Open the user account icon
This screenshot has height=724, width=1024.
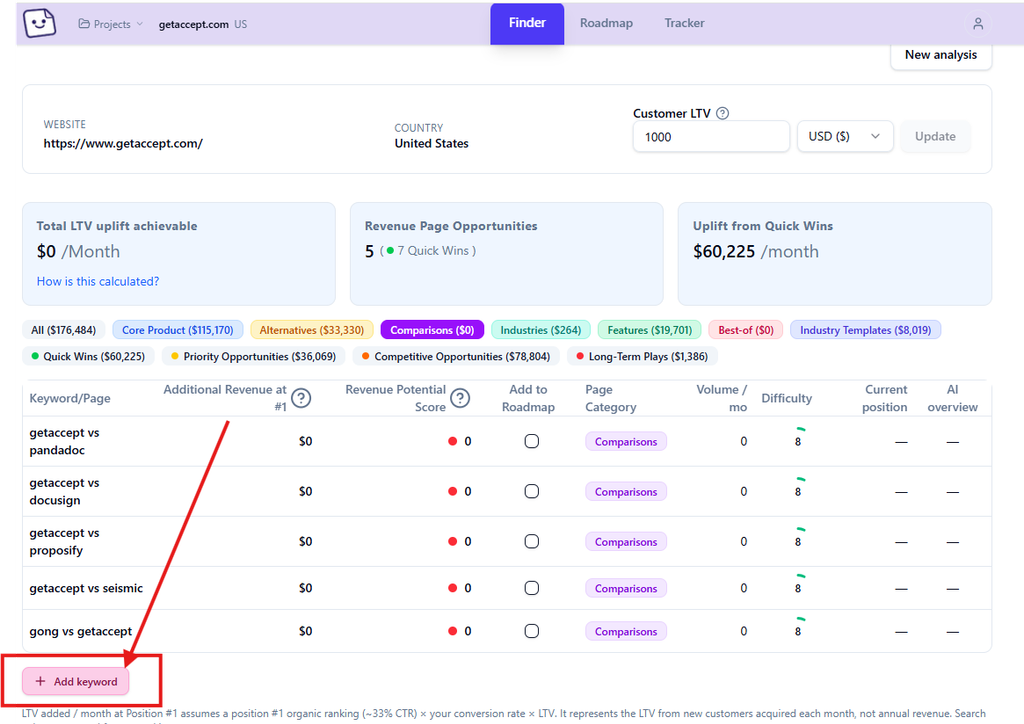point(978,24)
